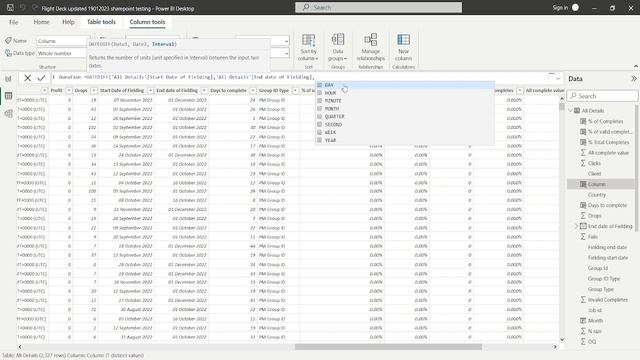The image size is (640, 360).
Task: Choose QUARTER from the interval suggestions
Action: coord(404,117)
